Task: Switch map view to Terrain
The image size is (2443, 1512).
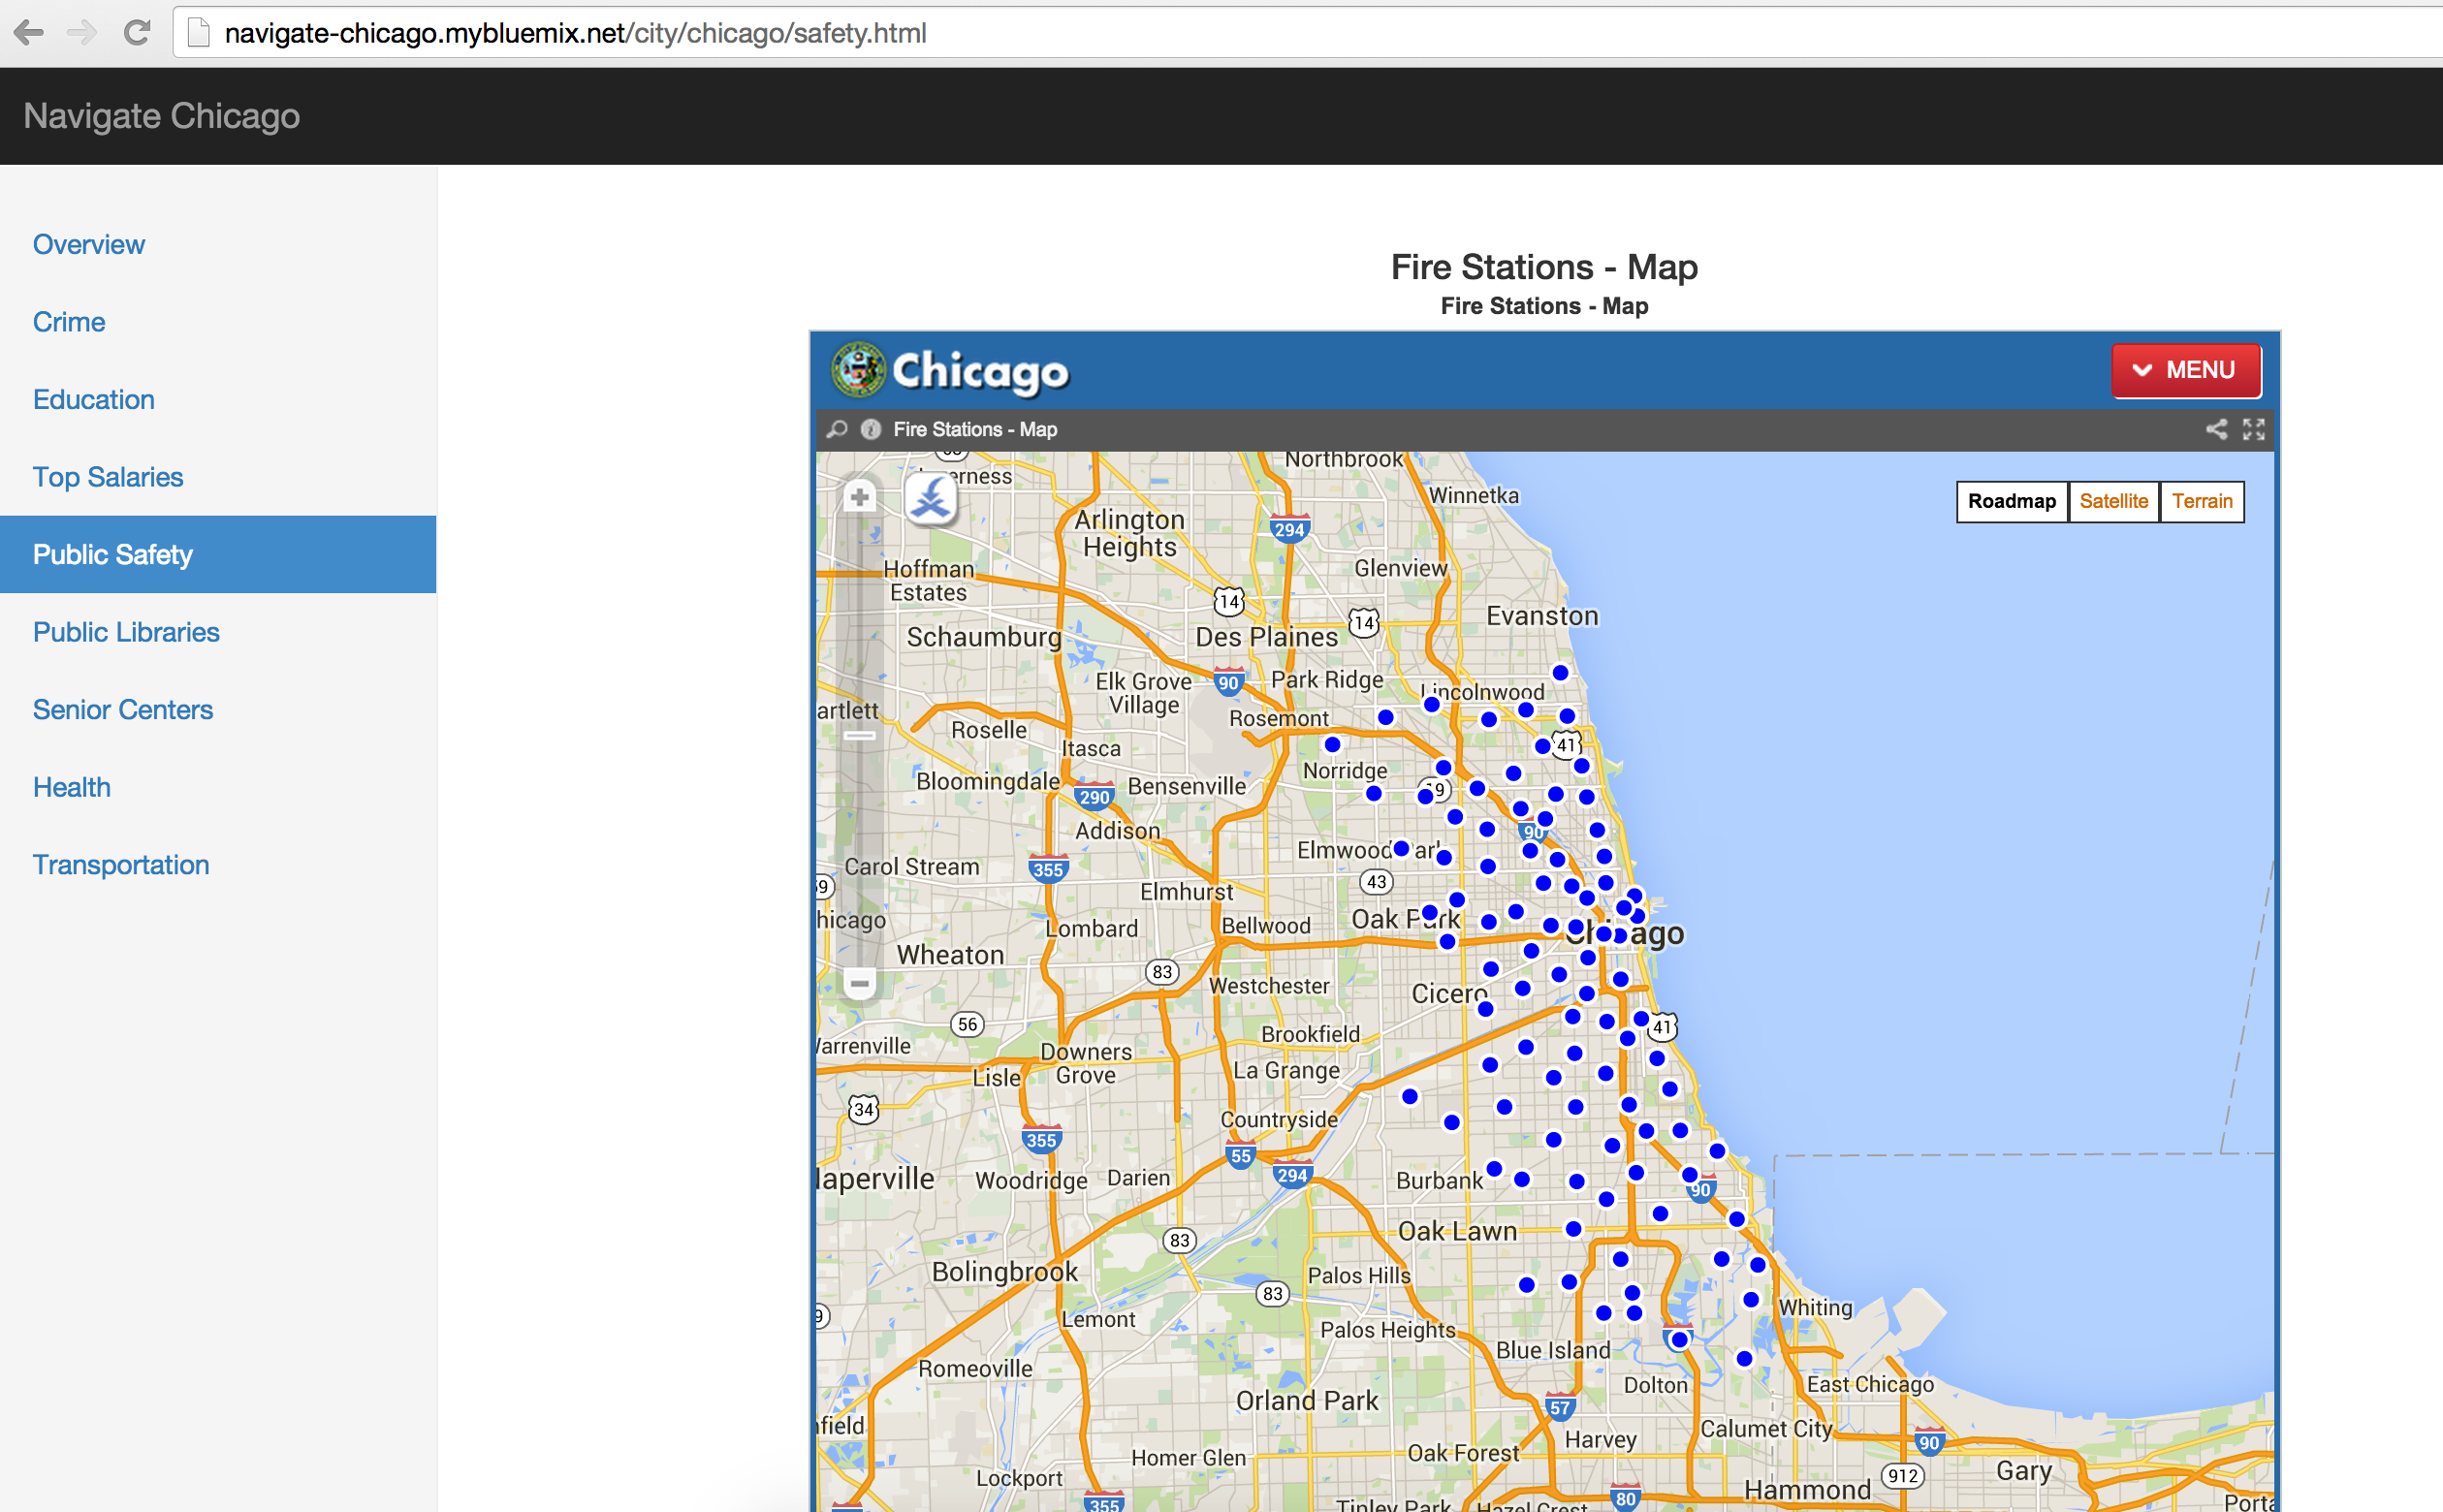Action: tap(2201, 501)
